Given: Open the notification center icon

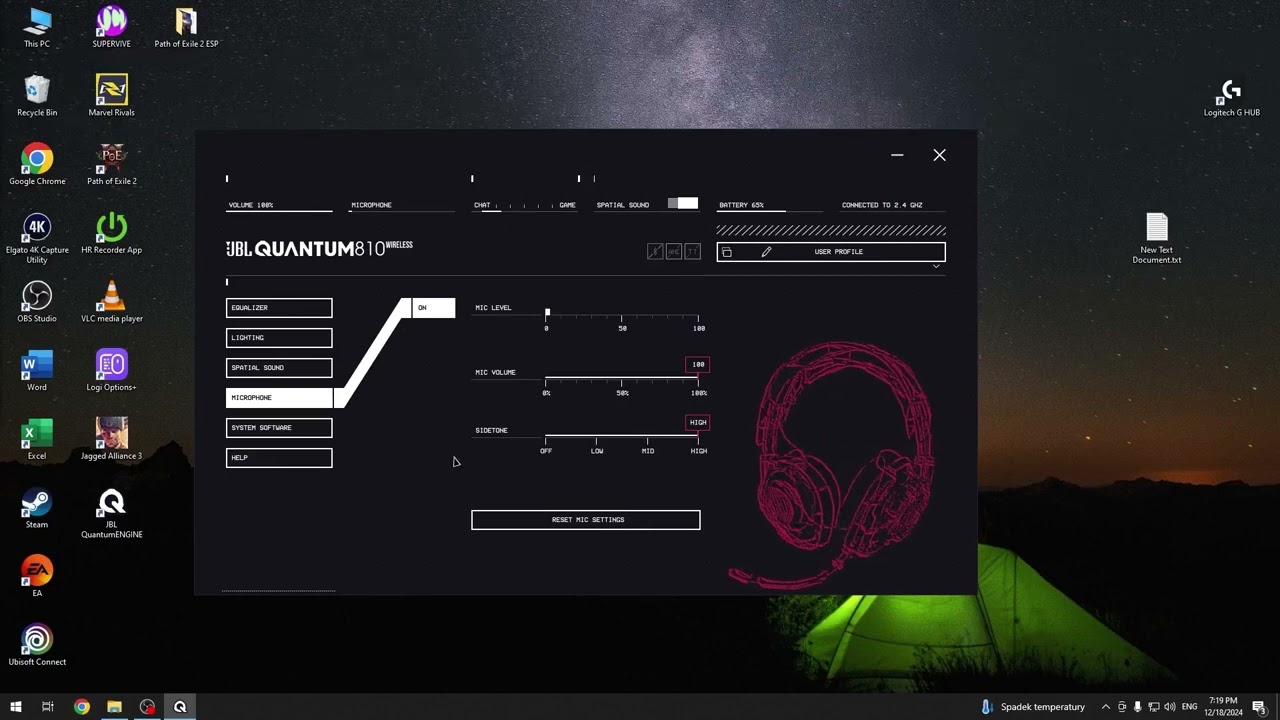Looking at the screenshot, I should [x=1261, y=707].
